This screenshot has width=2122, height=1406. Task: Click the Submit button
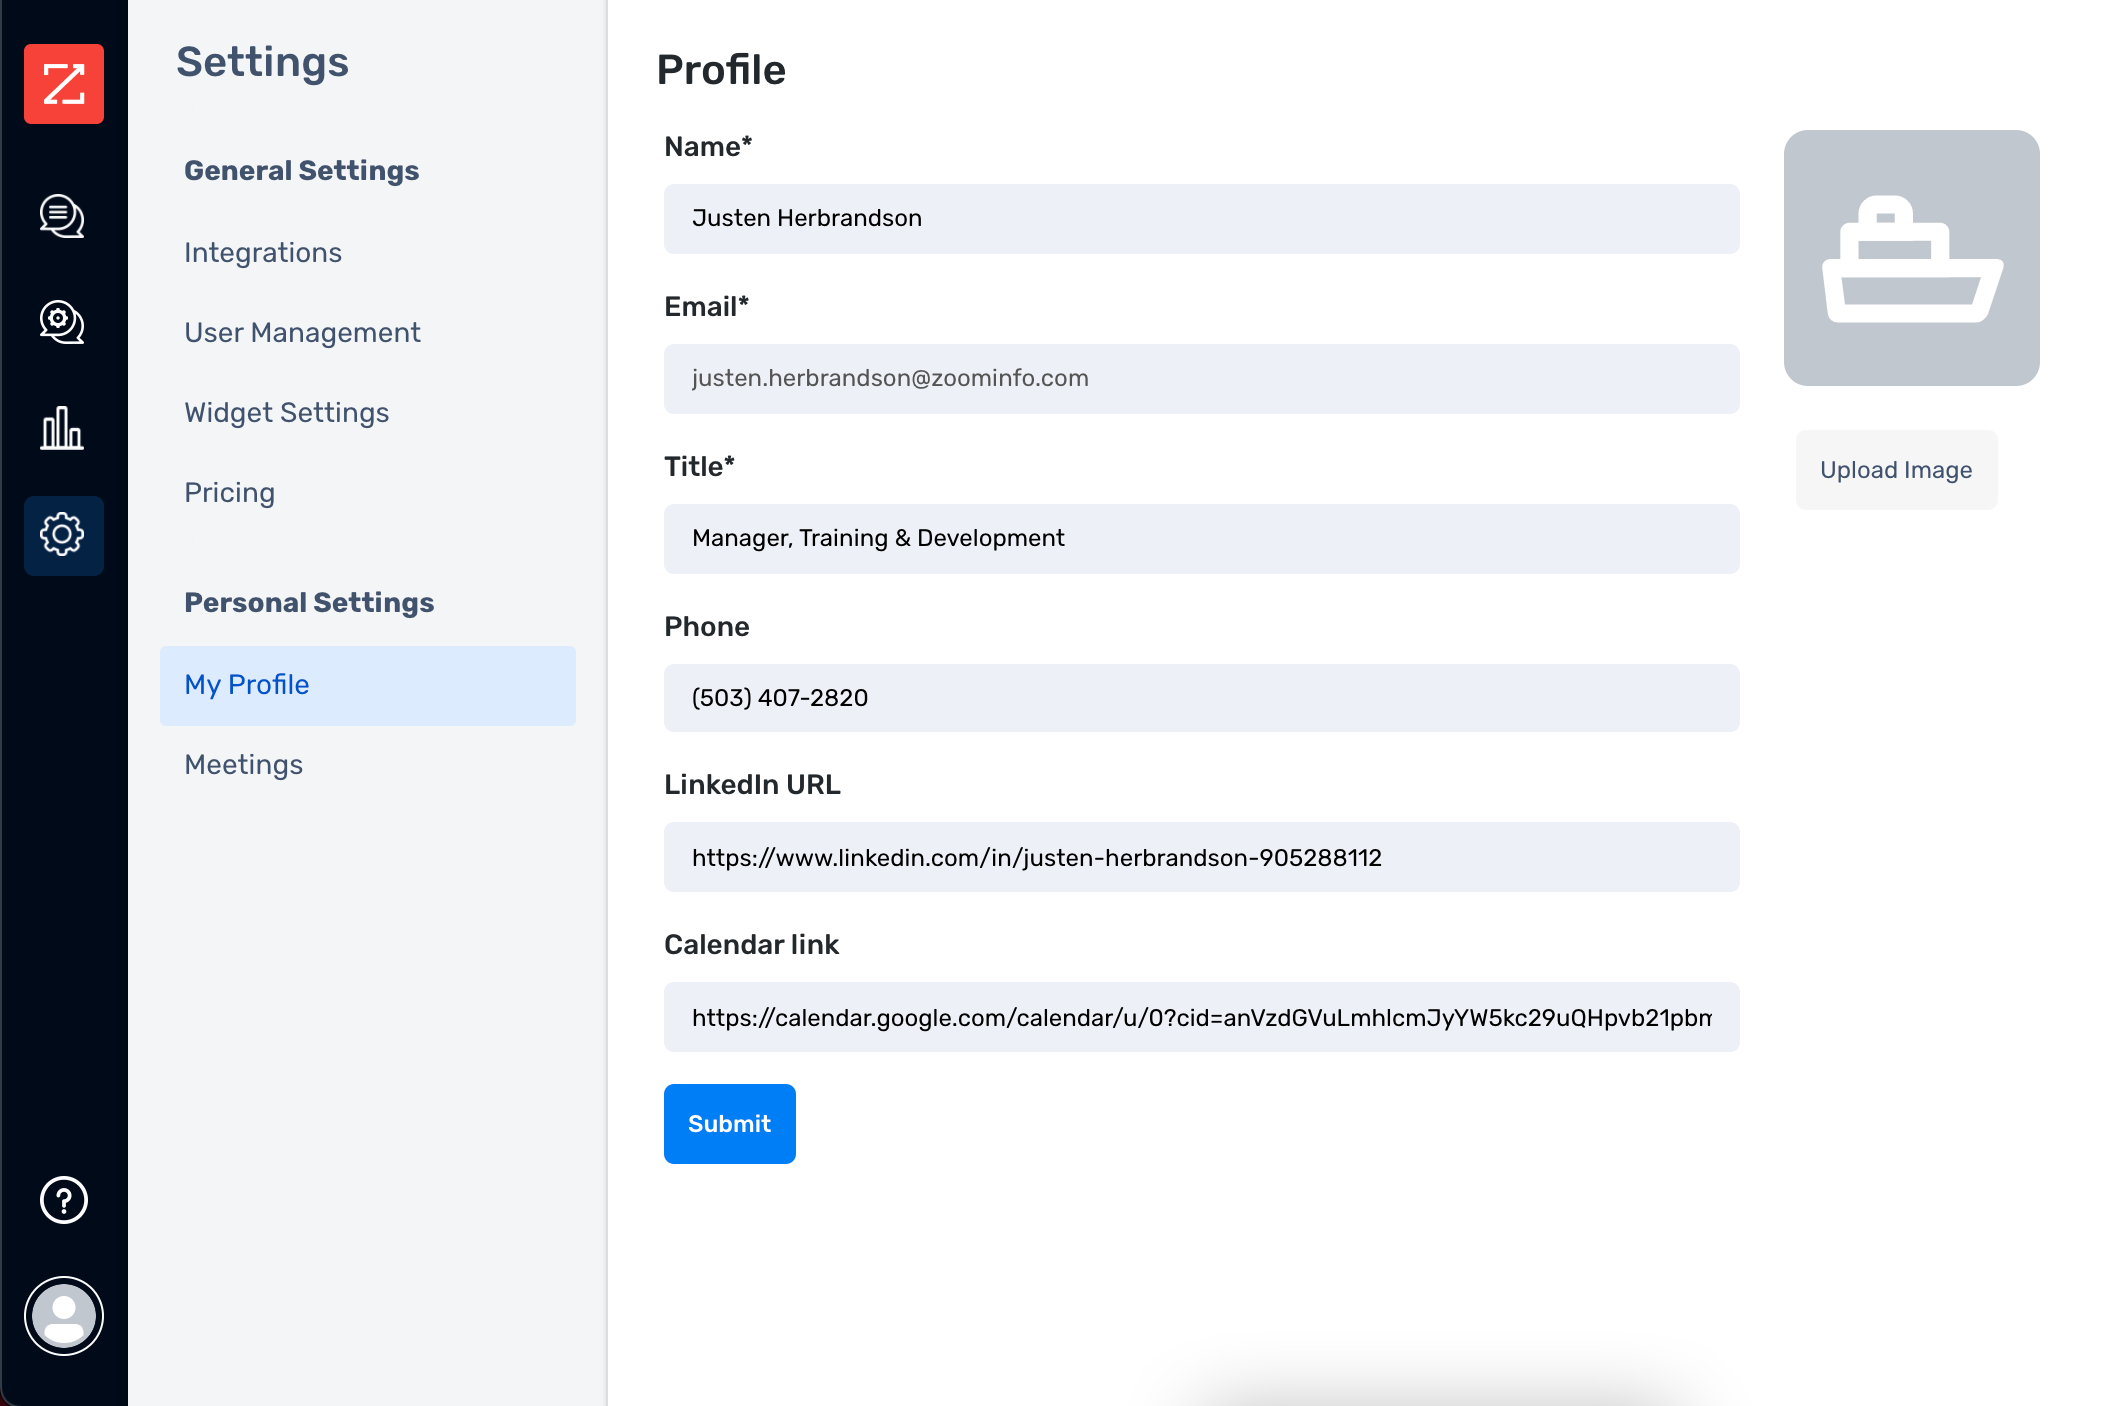[729, 1123]
